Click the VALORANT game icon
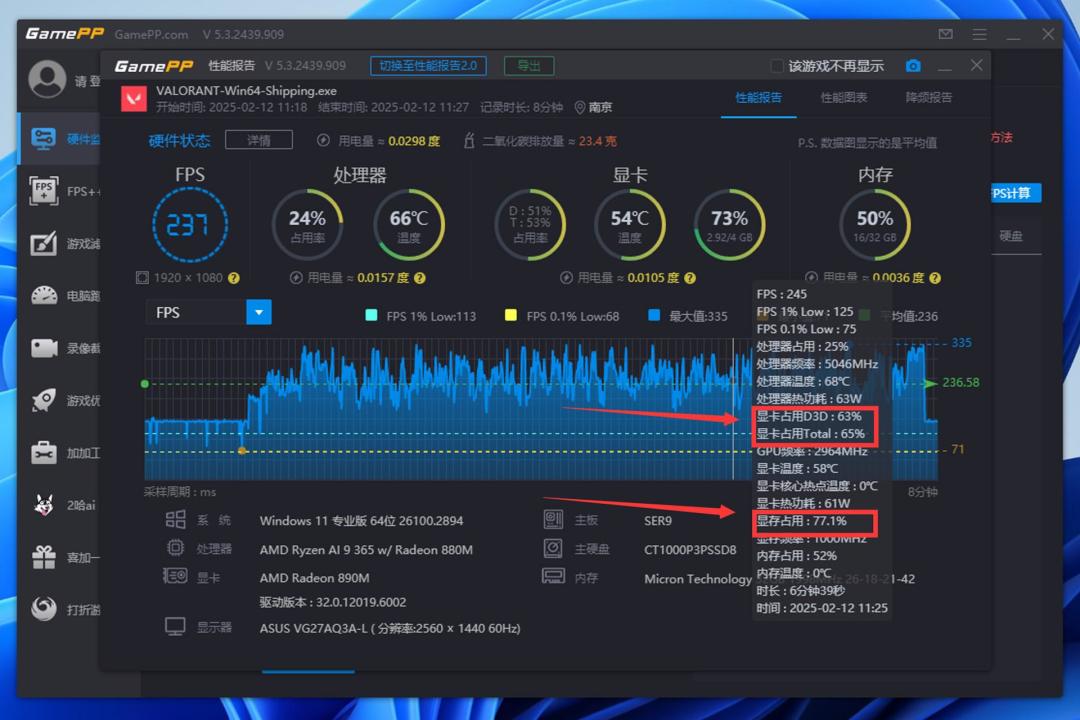The image size is (1080, 720). (134, 99)
